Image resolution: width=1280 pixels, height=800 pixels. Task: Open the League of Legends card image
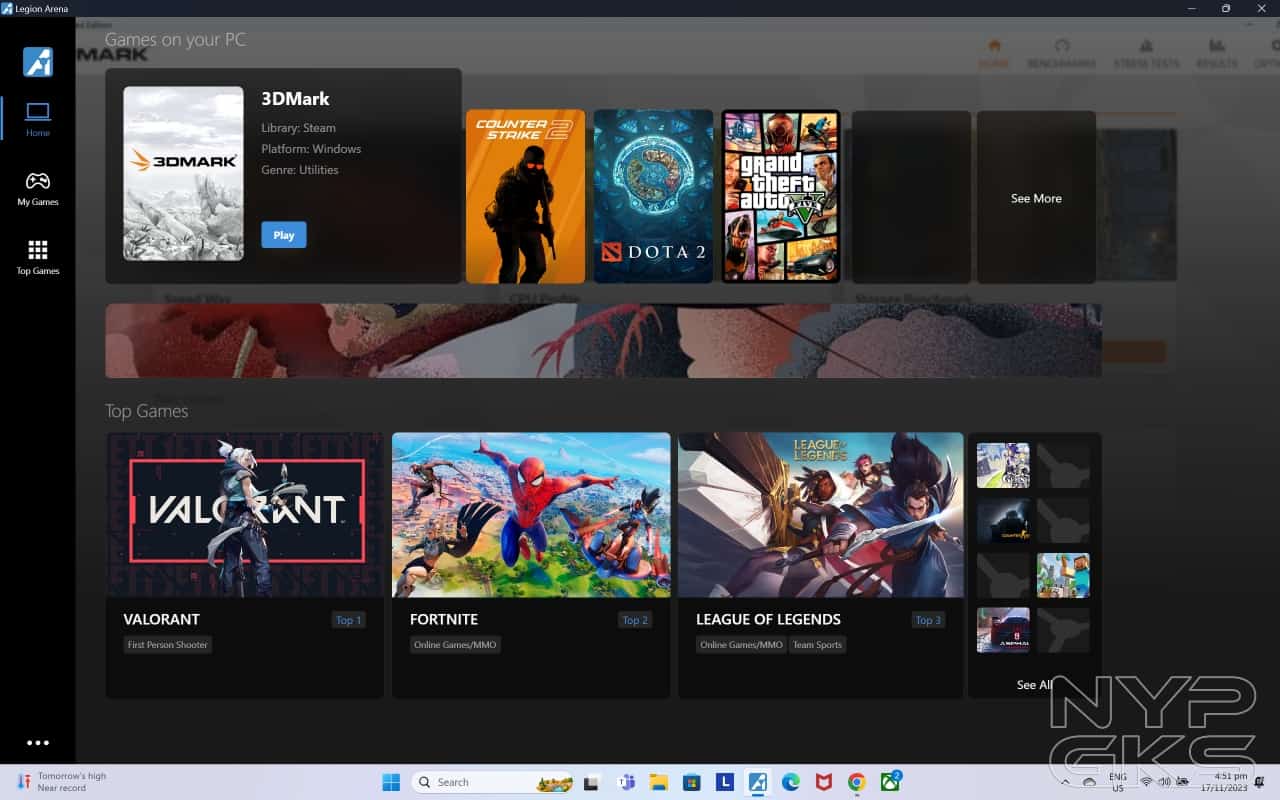click(x=821, y=515)
